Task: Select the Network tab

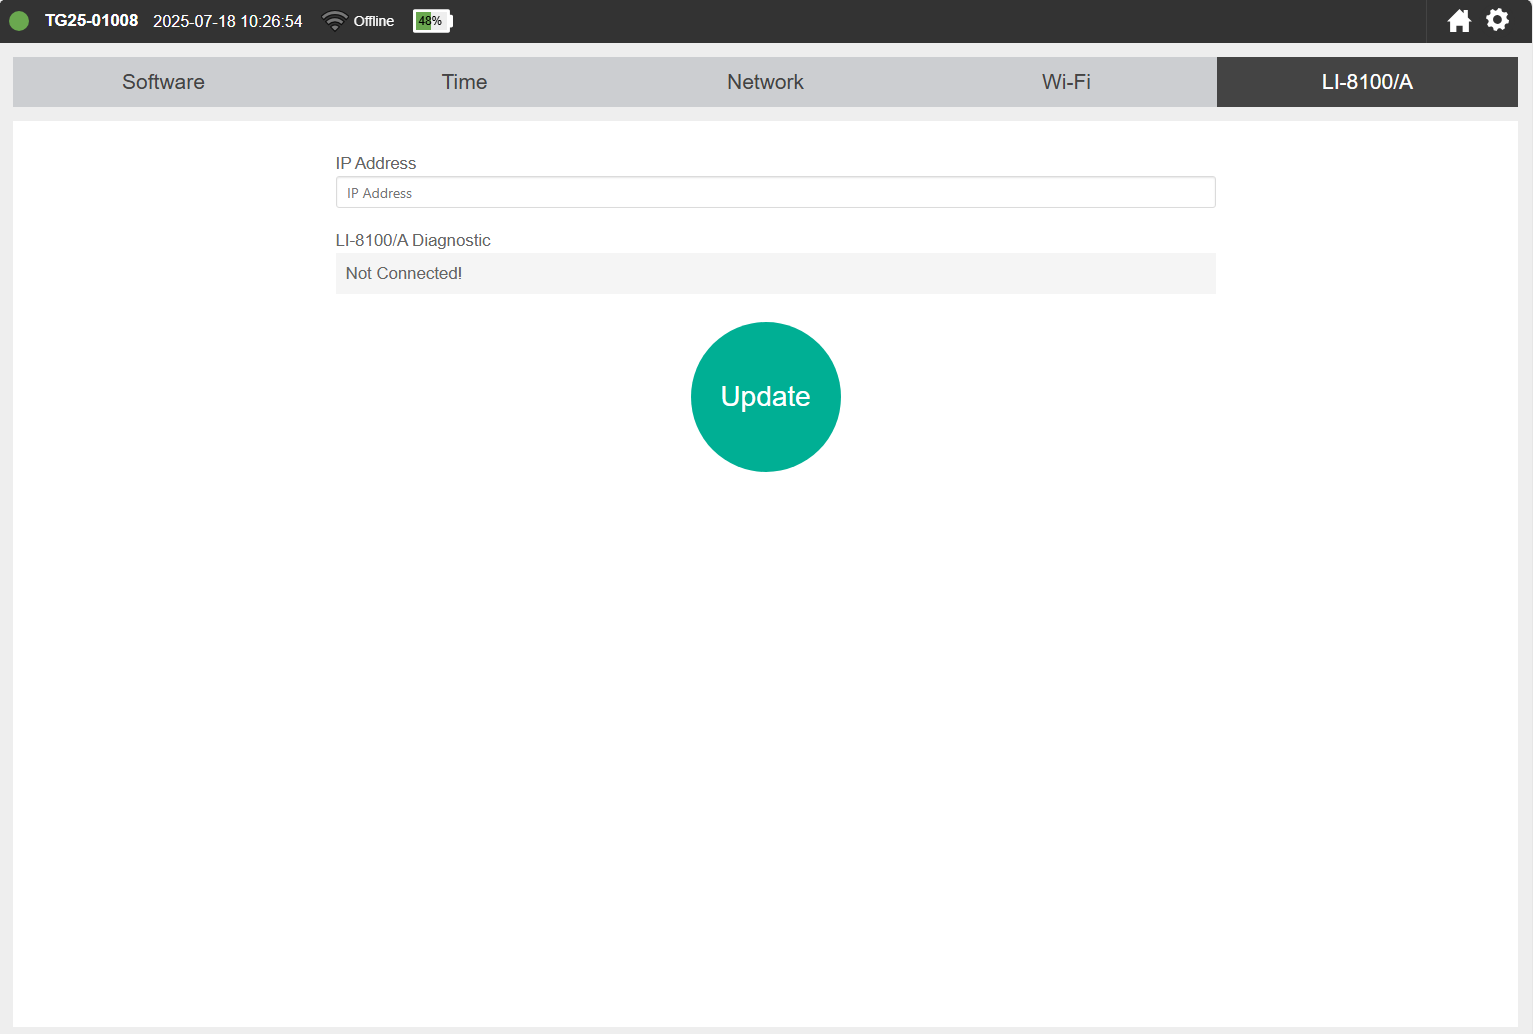Action: (765, 82)
